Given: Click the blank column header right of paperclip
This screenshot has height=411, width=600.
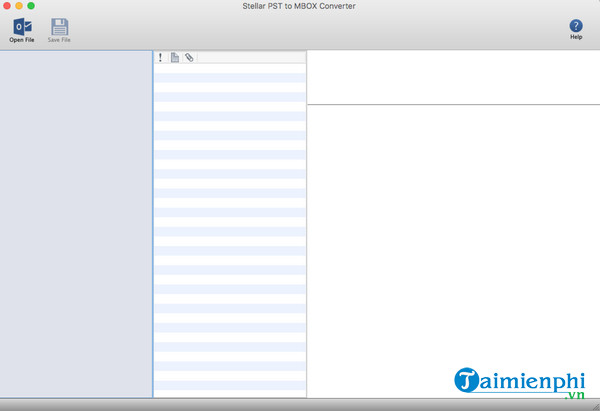Looking at the screenshot, I should pos(250,58).
